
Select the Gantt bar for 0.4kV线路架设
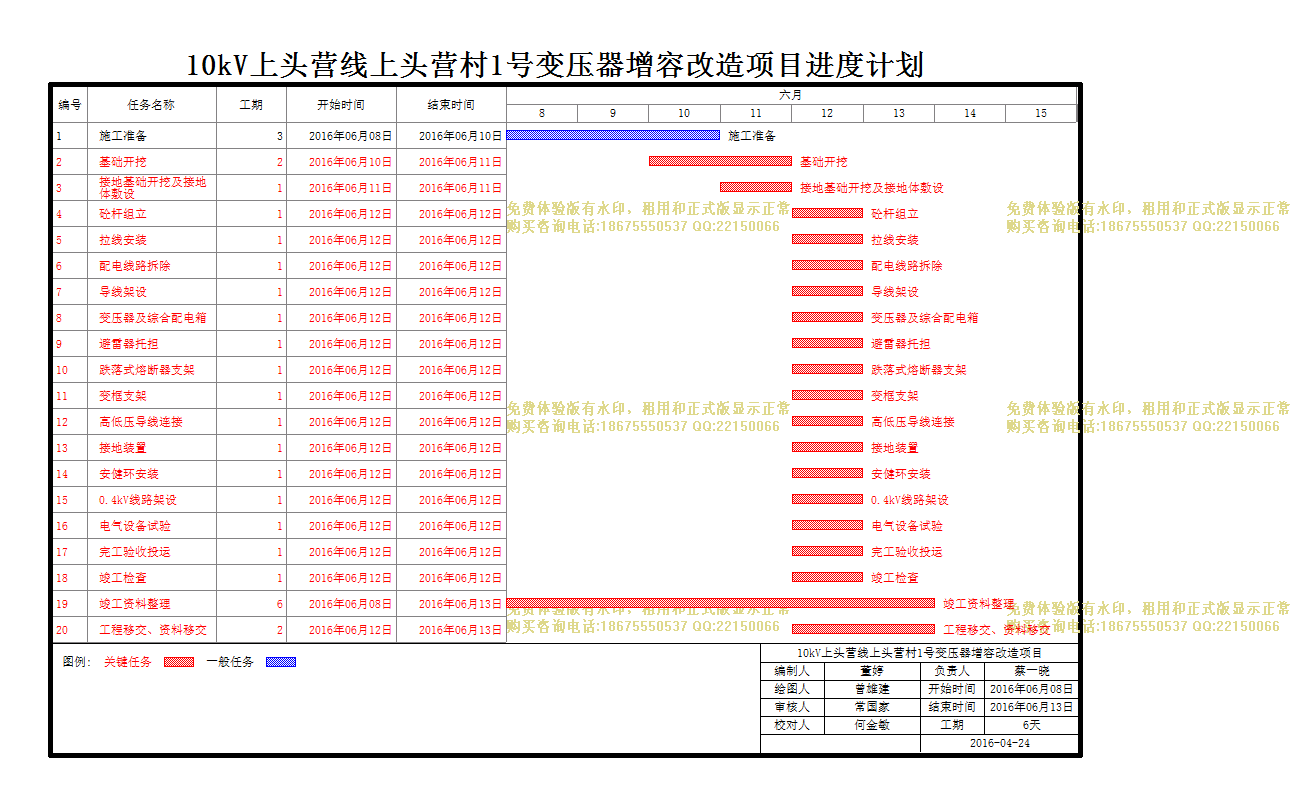tap(827, 499)
